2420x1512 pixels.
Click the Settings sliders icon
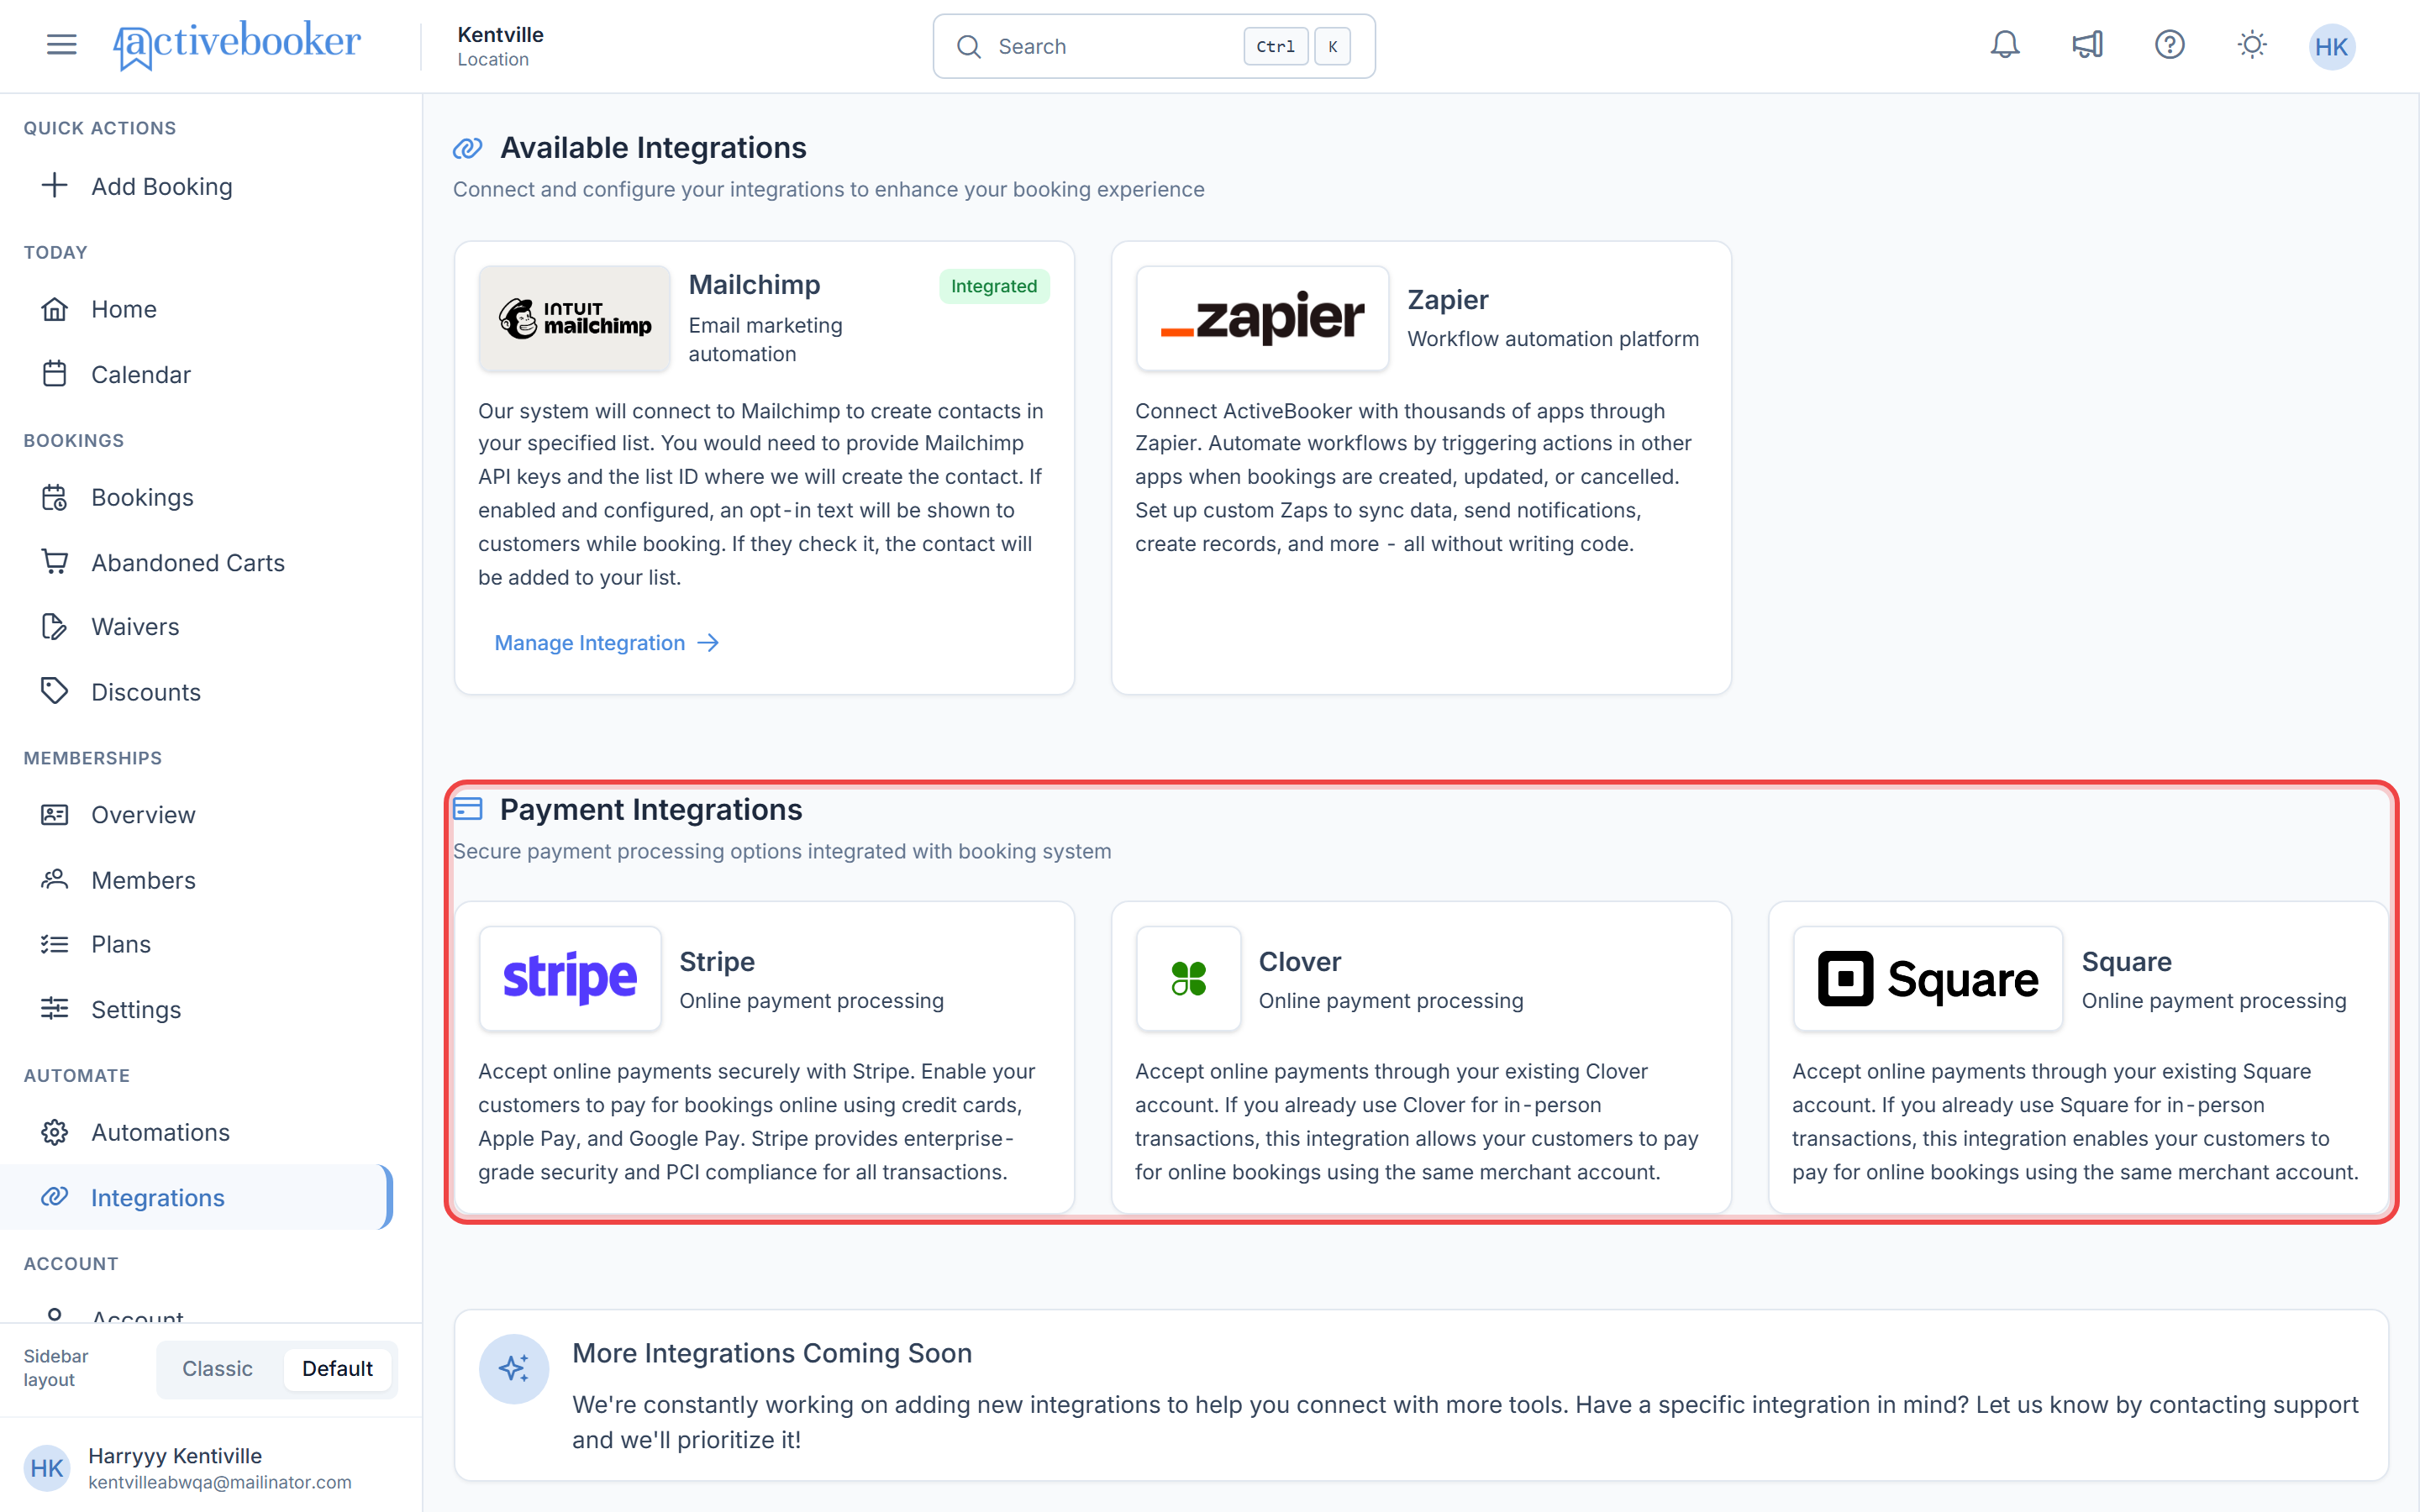(x=55, y=1008)
